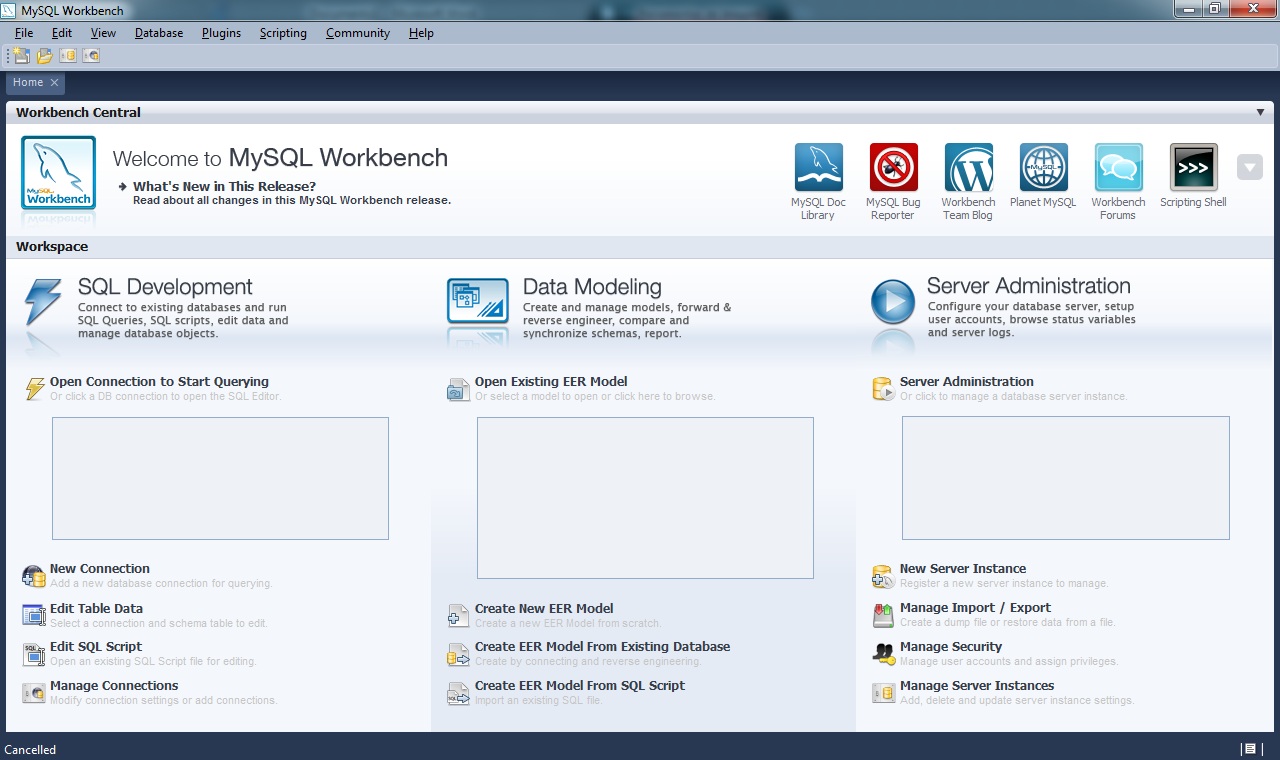Select the Home tab
Viewport: 1280px width, 760px height.
click(28, 83)
